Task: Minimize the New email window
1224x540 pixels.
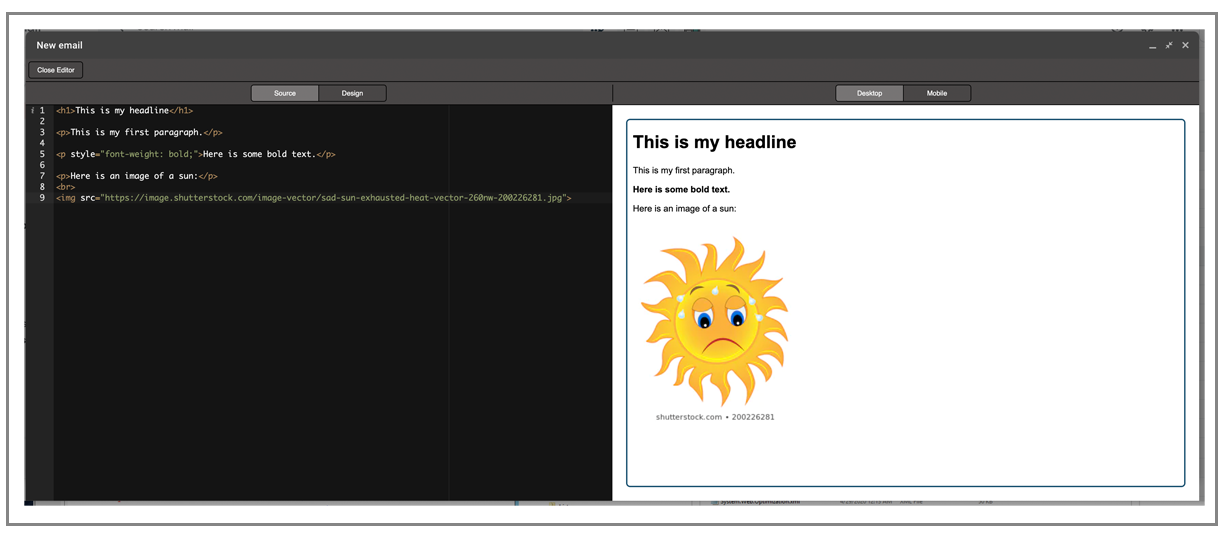Action: [1152, 46]
